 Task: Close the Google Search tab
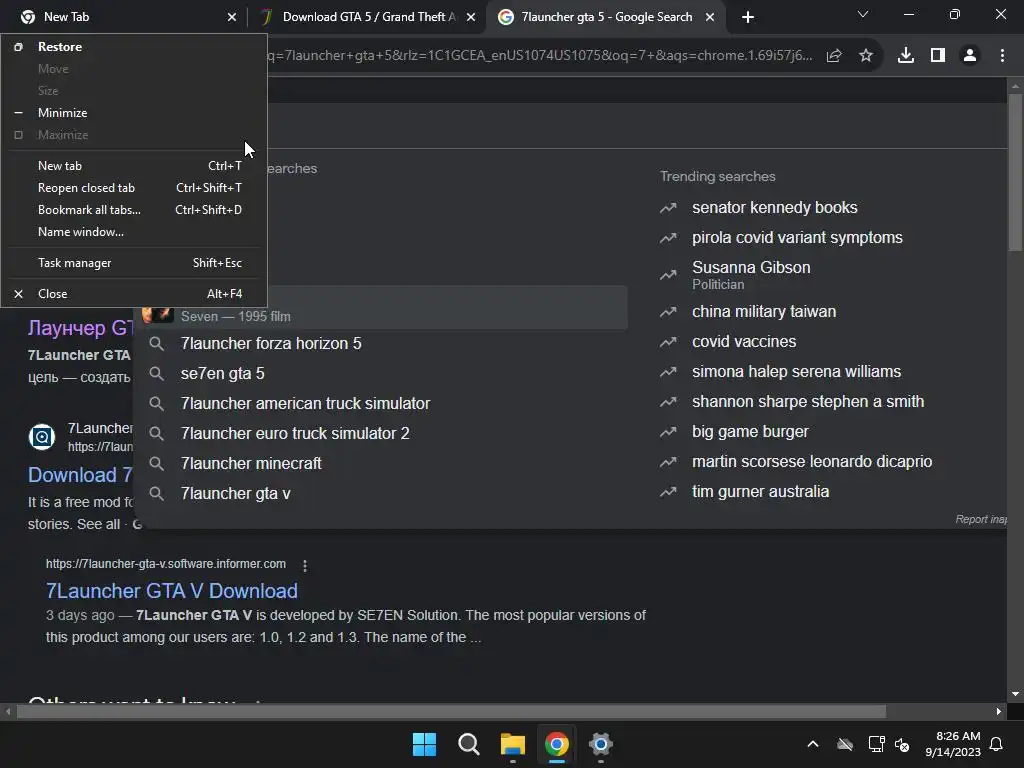(710, 17)
